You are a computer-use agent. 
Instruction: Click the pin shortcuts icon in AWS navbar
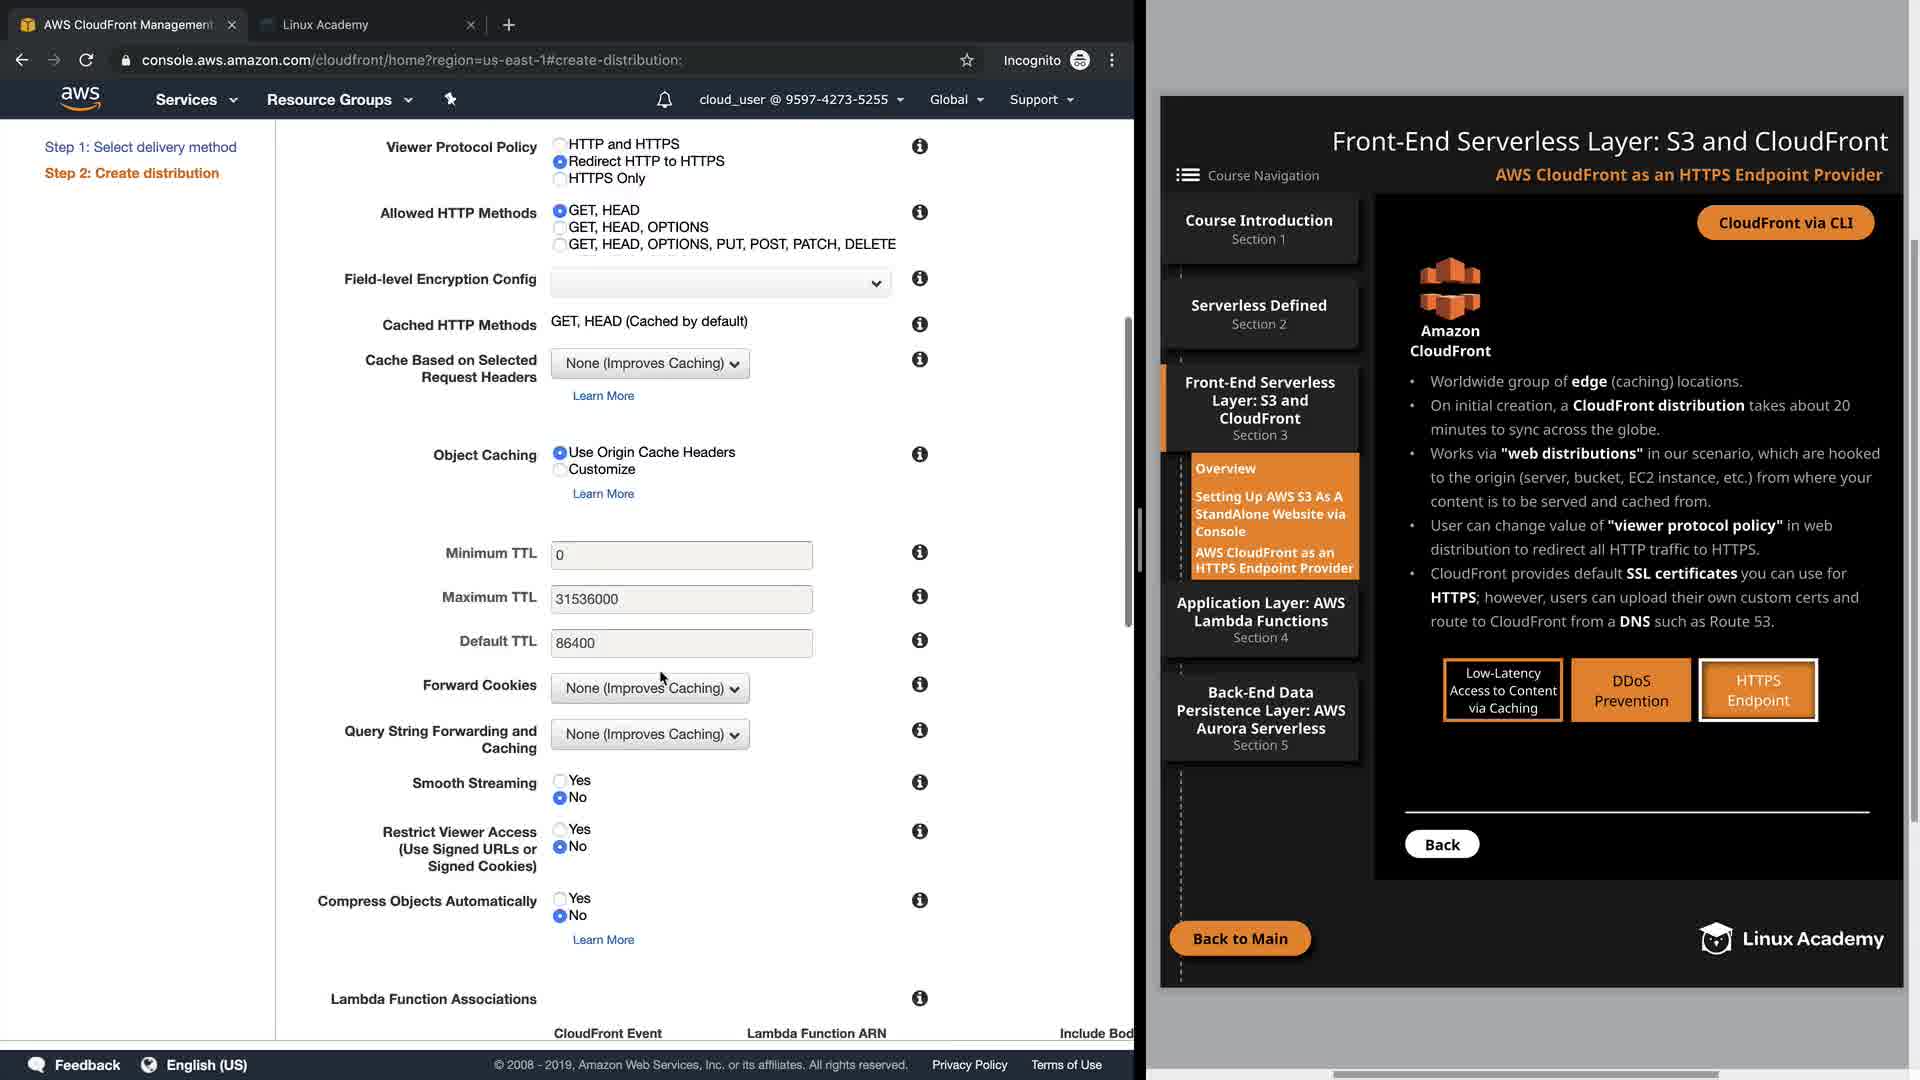(x=450, y=99)
